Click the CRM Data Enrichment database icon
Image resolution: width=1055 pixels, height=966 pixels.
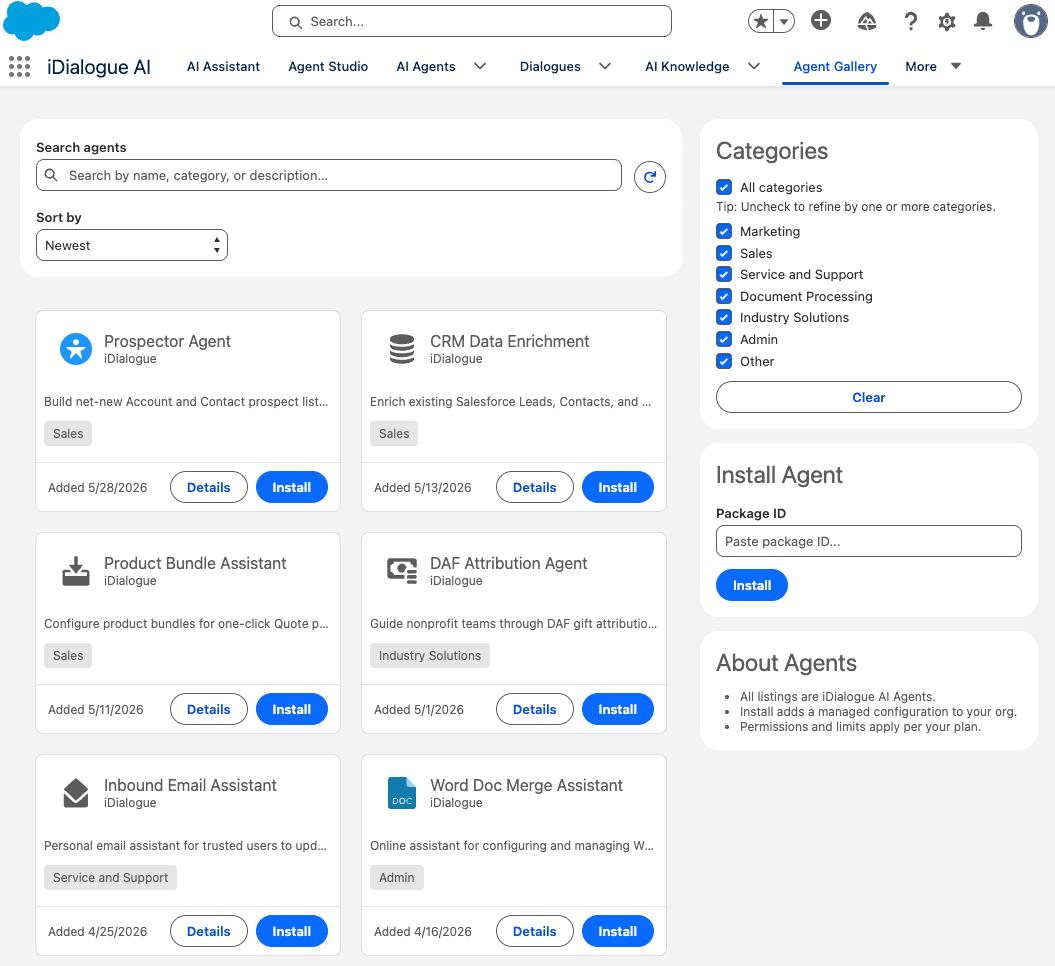402,349
